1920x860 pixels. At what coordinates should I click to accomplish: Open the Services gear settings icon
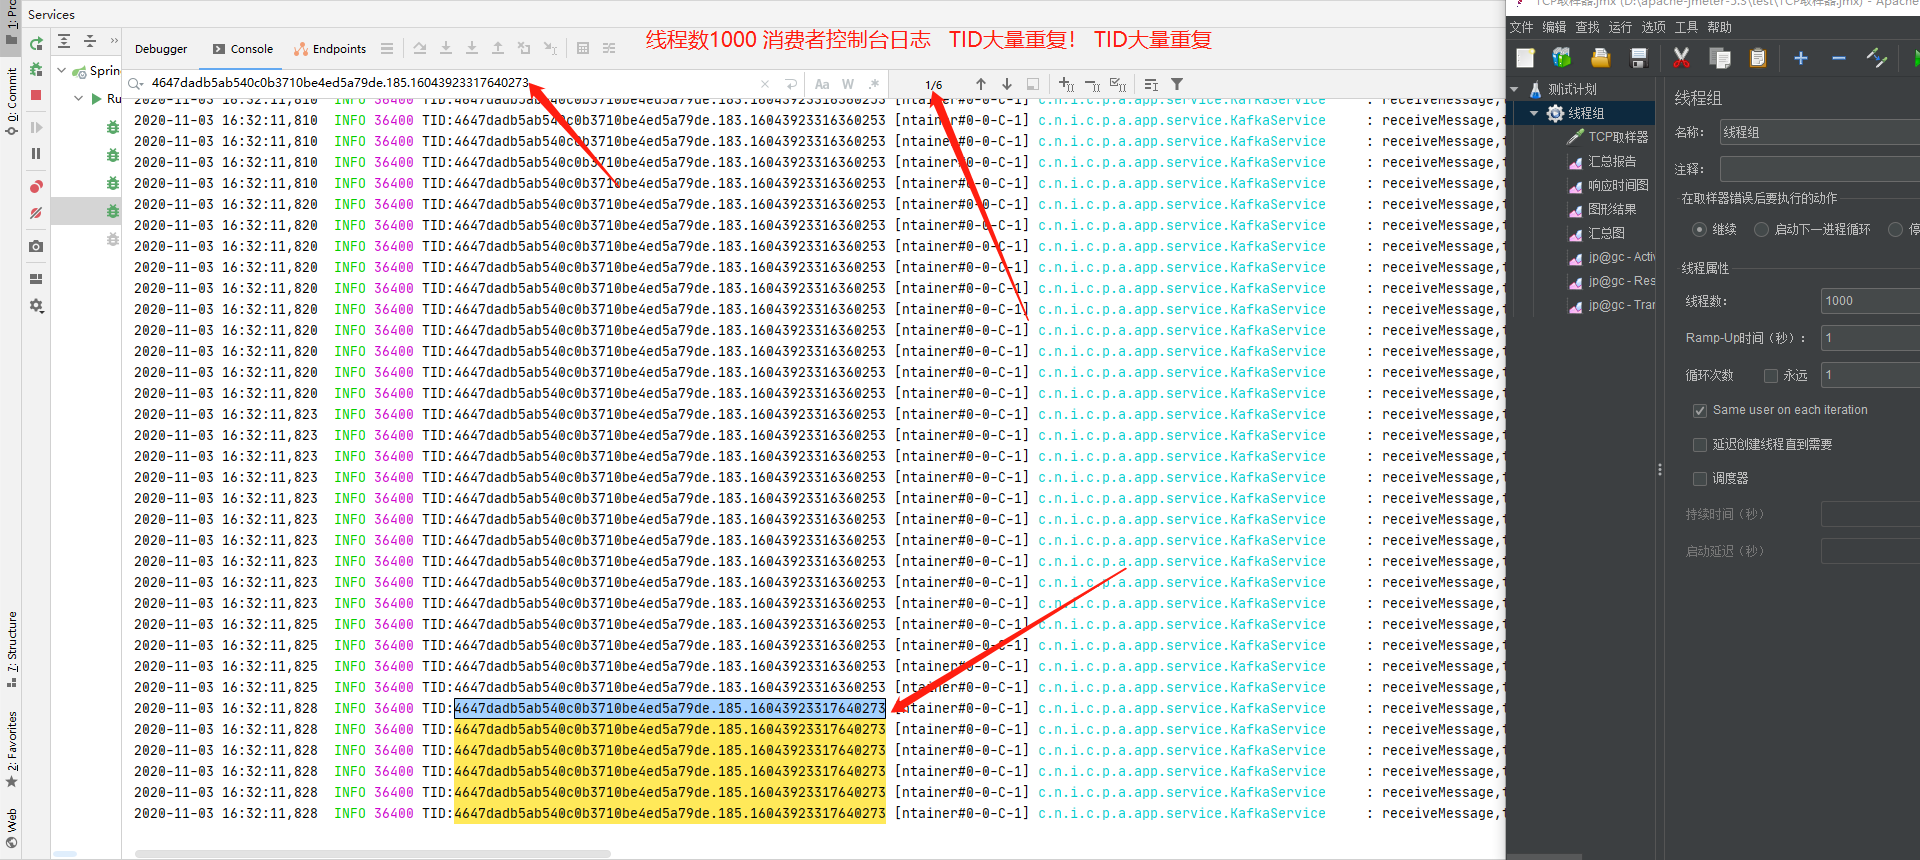pos(36,306)
